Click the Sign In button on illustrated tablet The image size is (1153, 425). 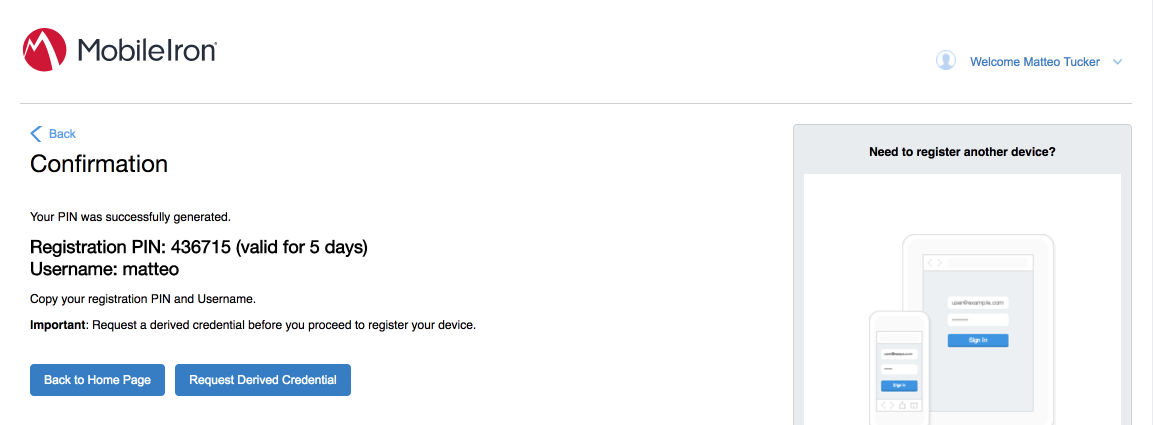point(978,340)
